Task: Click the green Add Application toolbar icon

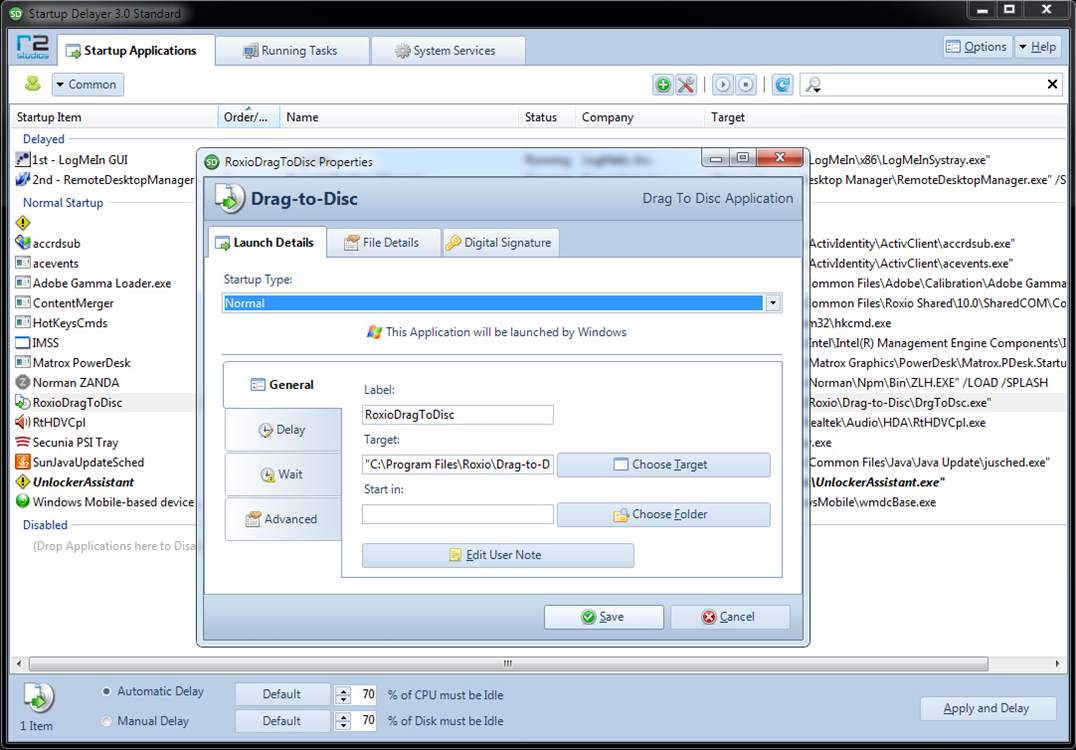Action: [x=663, y=84]
